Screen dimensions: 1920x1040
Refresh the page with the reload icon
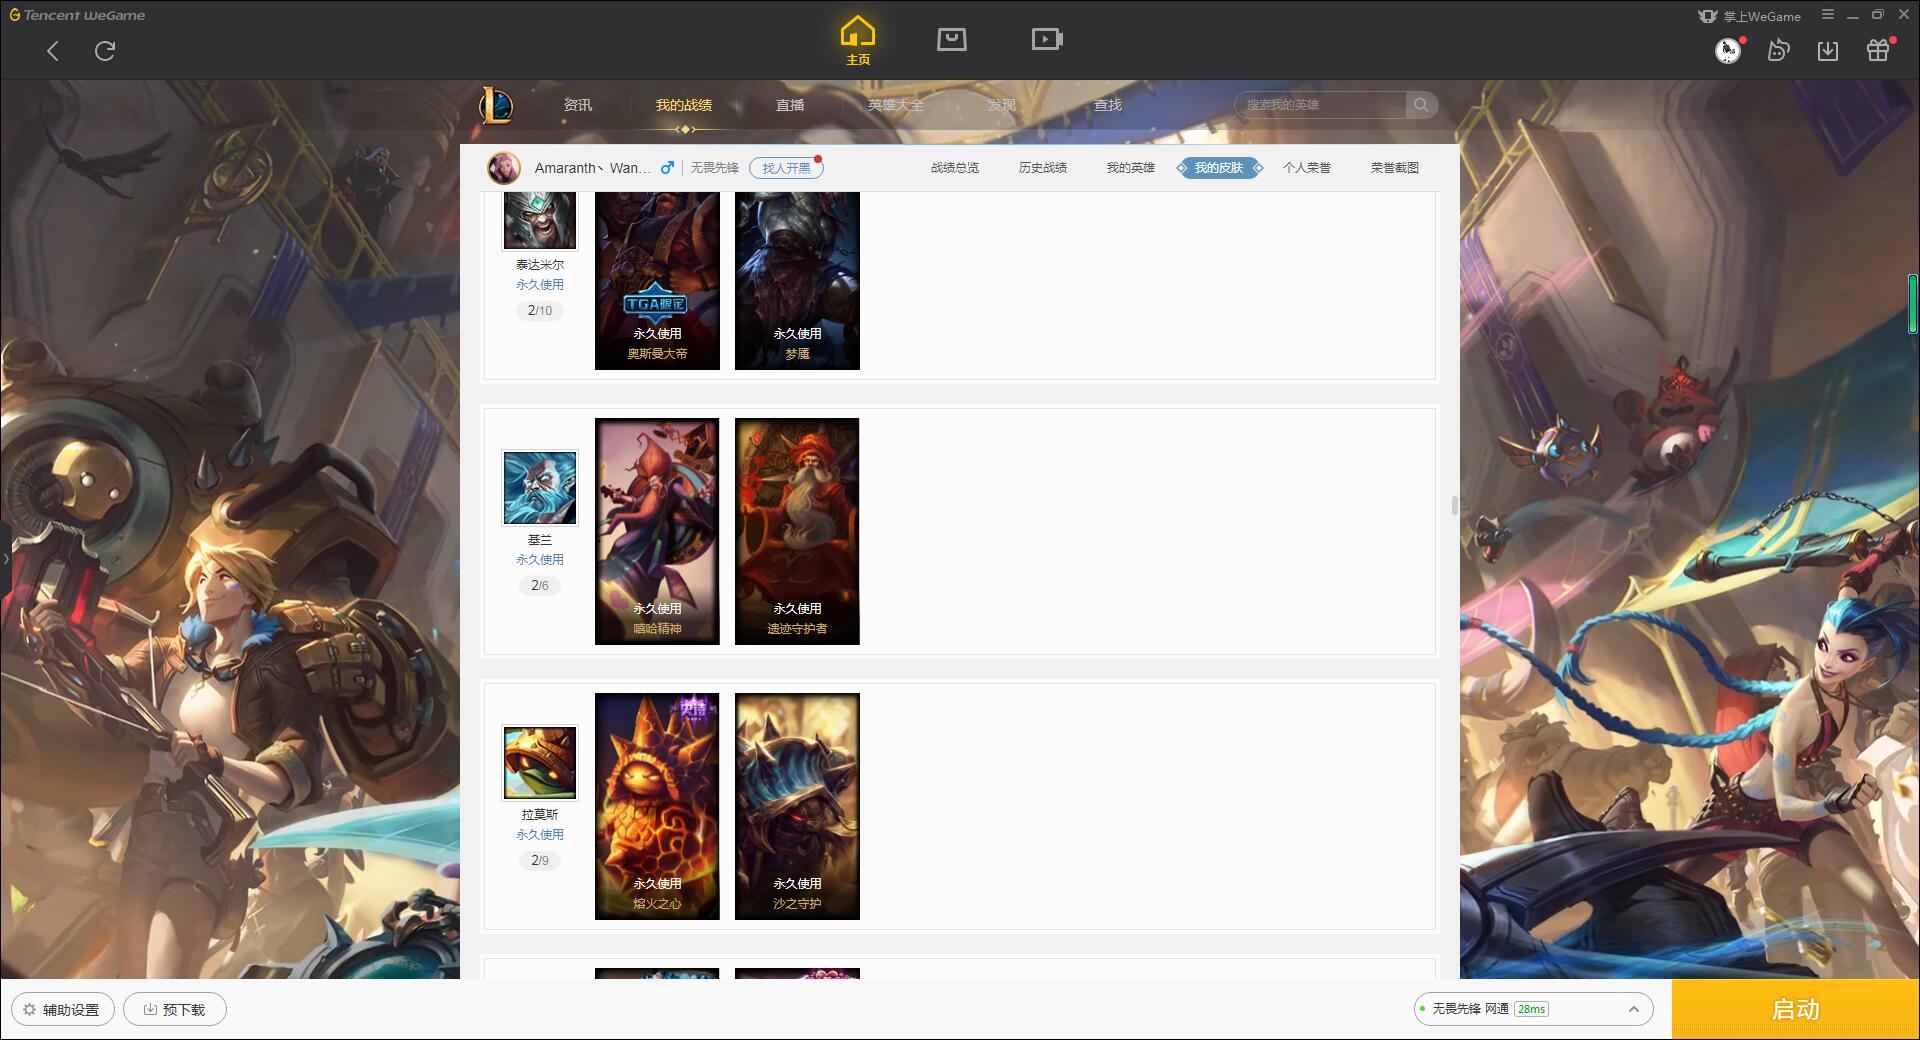click(105, 51)
